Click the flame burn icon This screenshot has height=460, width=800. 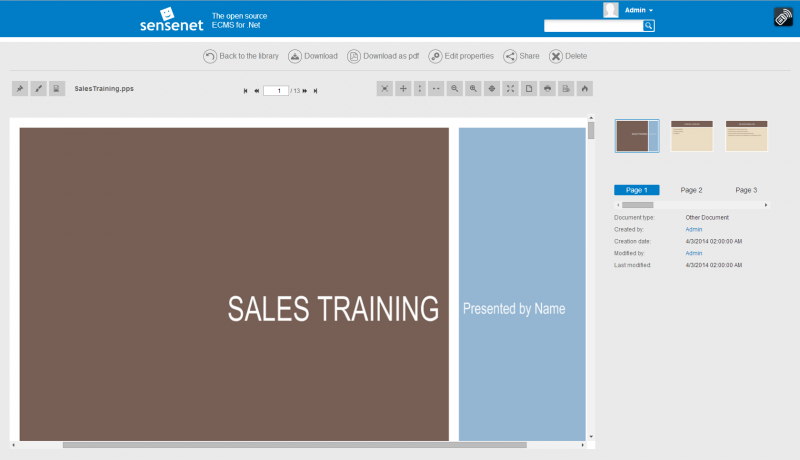point(585,89)
